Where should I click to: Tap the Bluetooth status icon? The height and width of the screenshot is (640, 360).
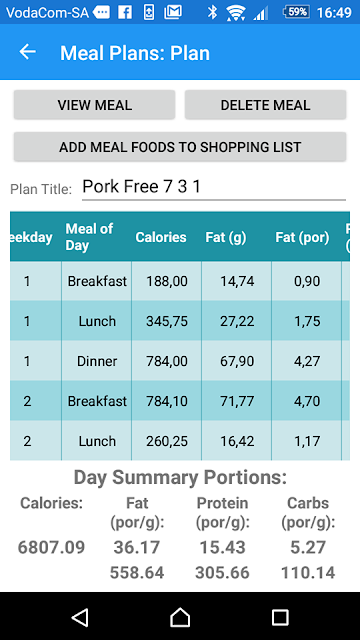tap(212, 12)
